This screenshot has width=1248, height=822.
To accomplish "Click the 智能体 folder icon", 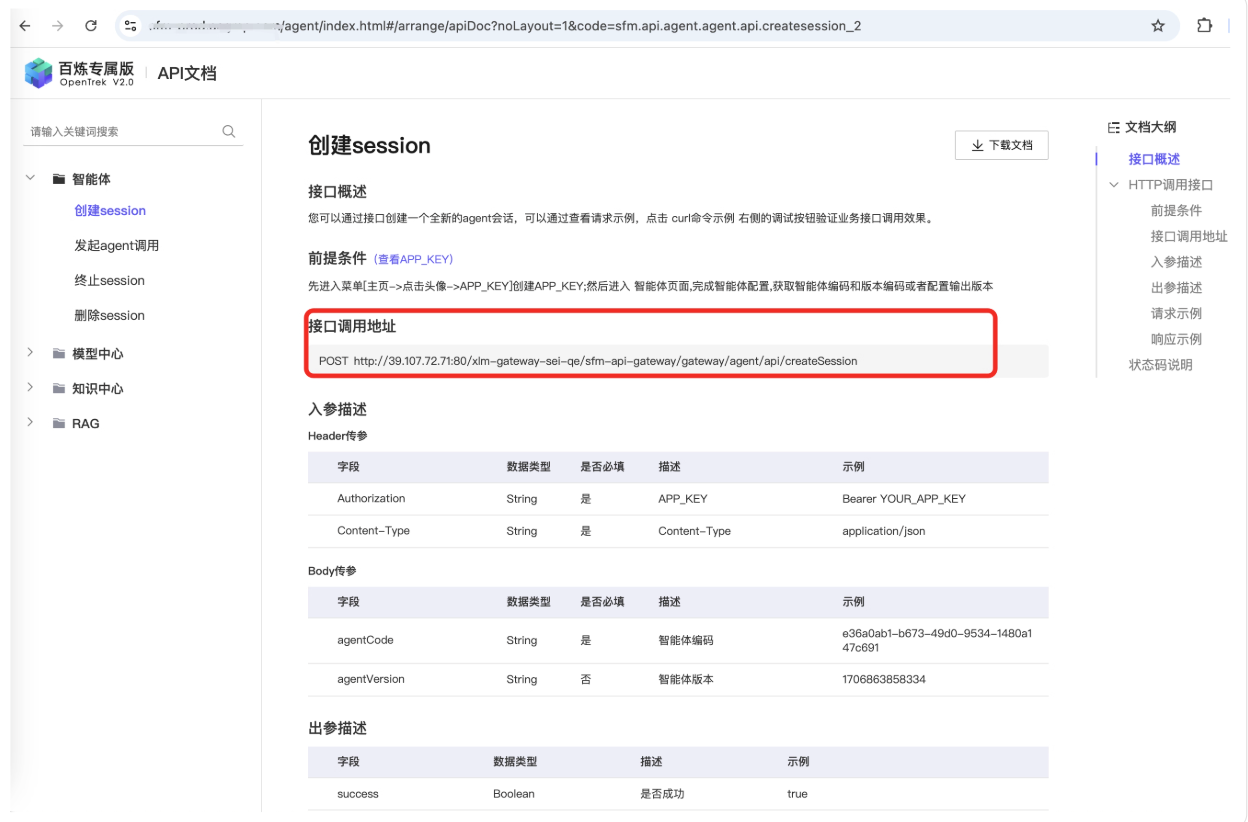I will (59, 179).
